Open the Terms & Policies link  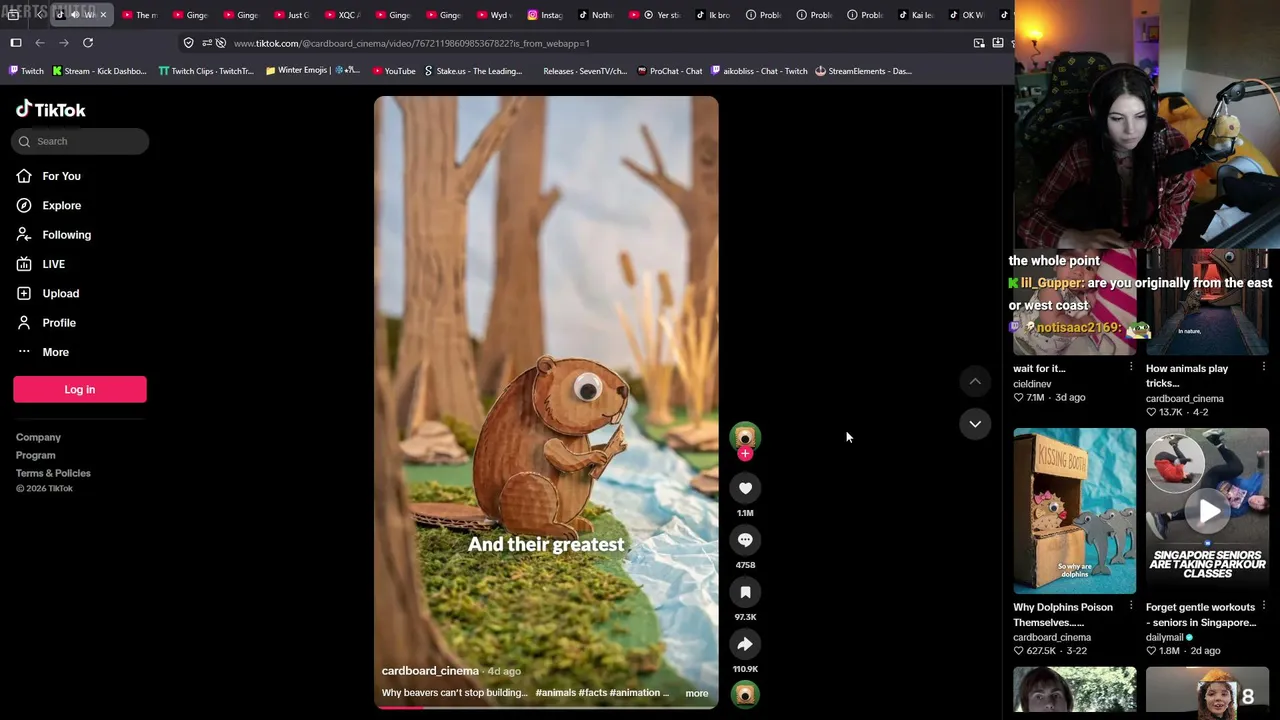pos(53,473)
